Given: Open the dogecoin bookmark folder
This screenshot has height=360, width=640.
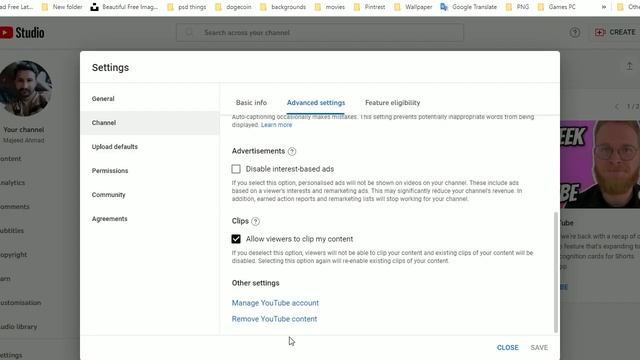Looking at the screenshot, I should point(233,7).
